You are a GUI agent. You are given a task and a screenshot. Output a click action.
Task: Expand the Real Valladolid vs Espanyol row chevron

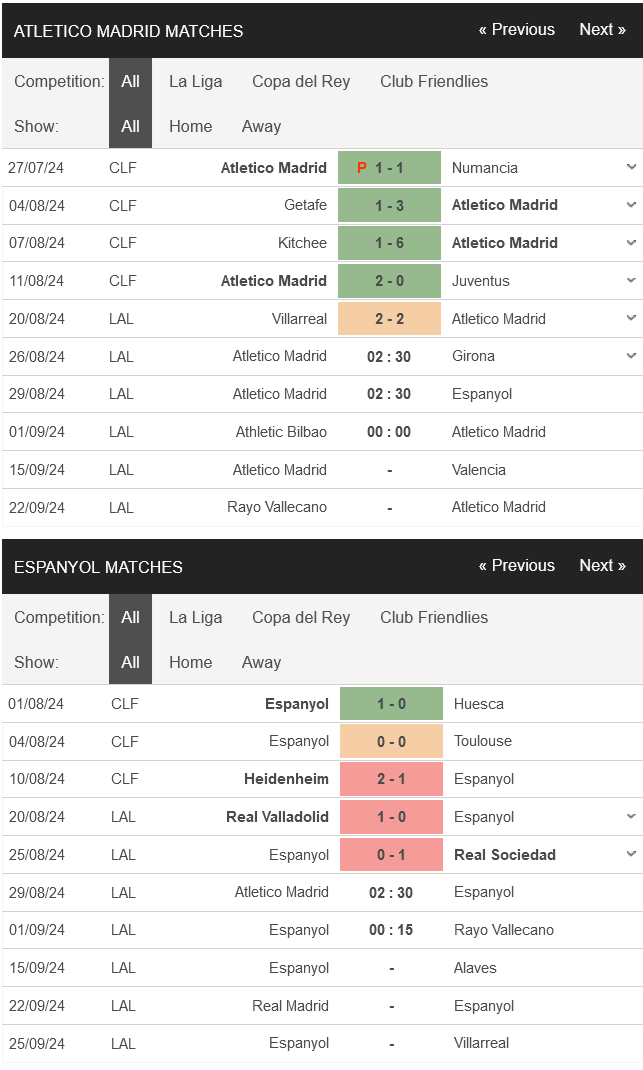(x=631, y=816)
